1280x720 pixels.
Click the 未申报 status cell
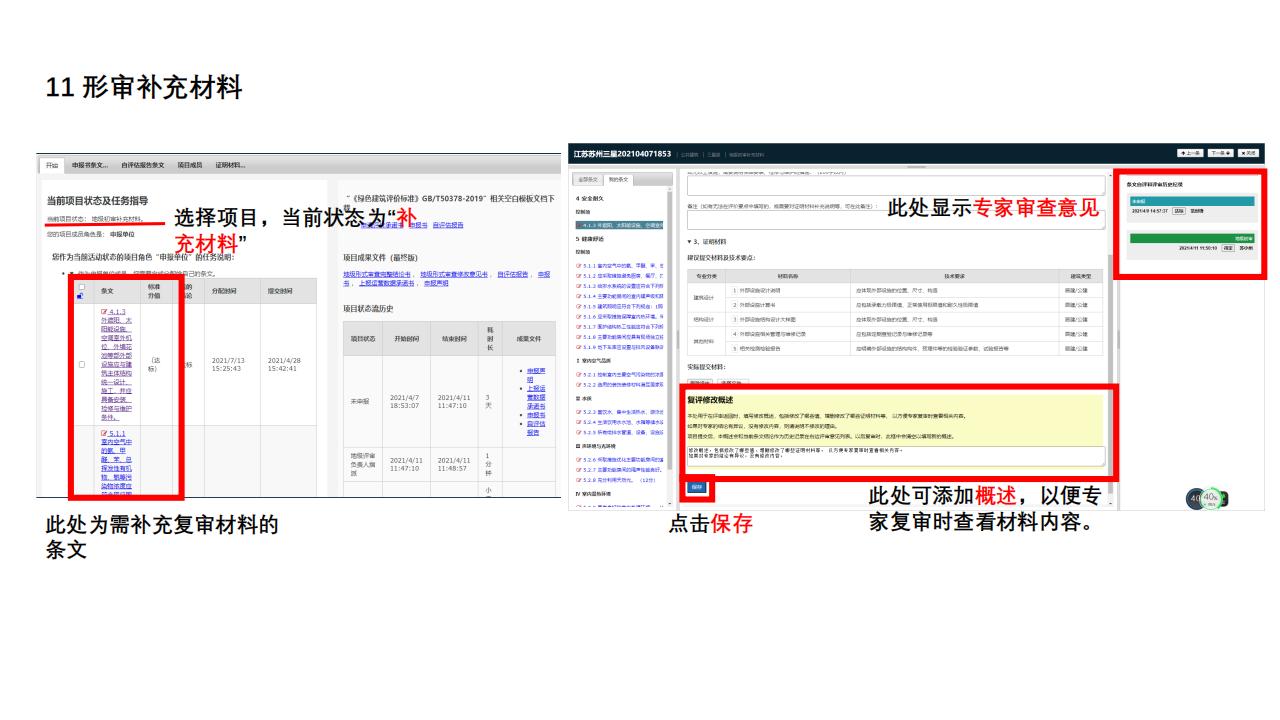click(x=363, y=401)
